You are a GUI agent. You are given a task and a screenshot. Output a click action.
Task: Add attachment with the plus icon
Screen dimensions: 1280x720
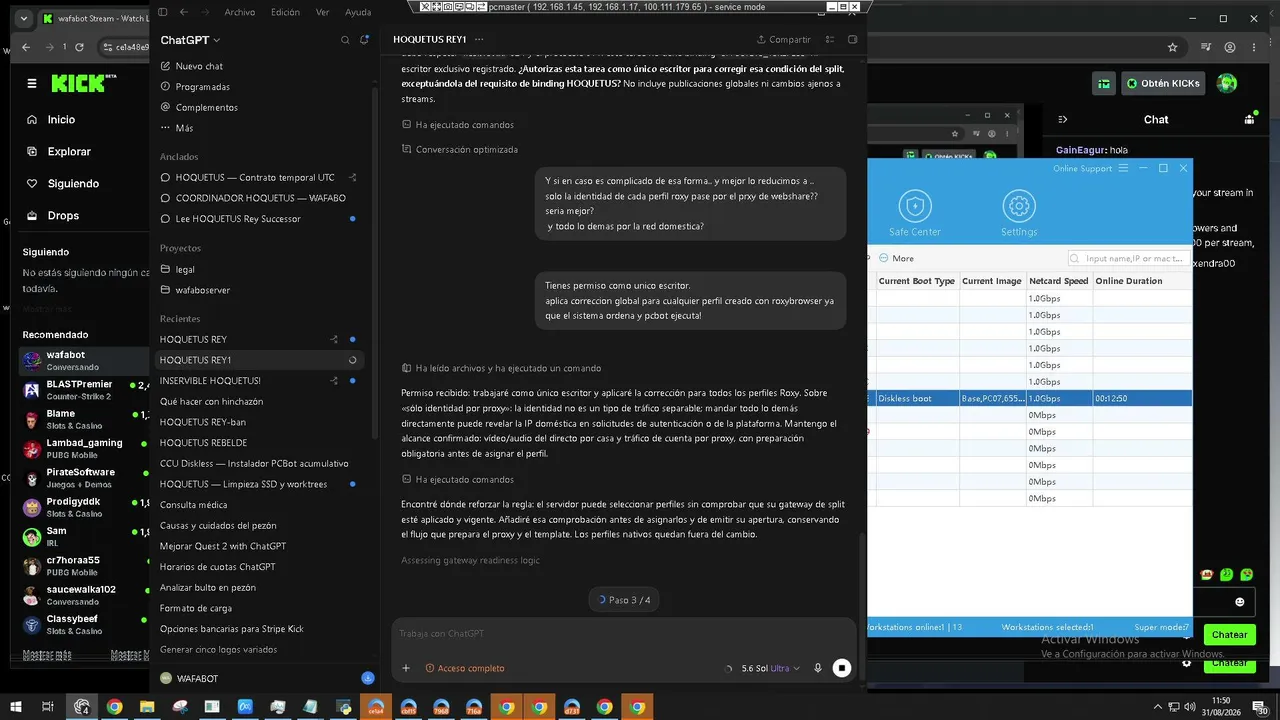[406, 668]
